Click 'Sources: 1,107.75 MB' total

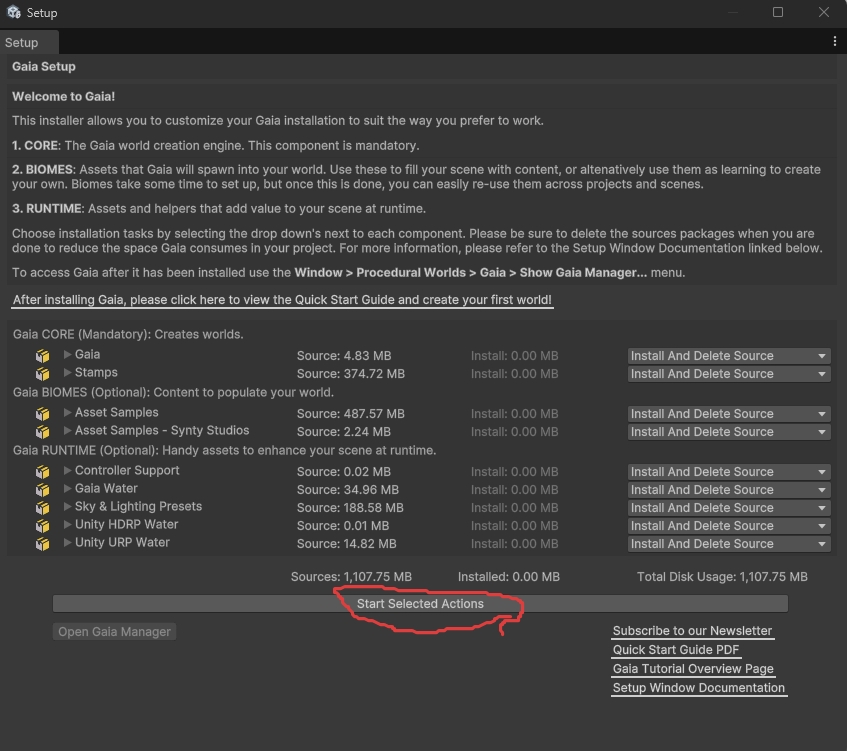click(351, 577)
